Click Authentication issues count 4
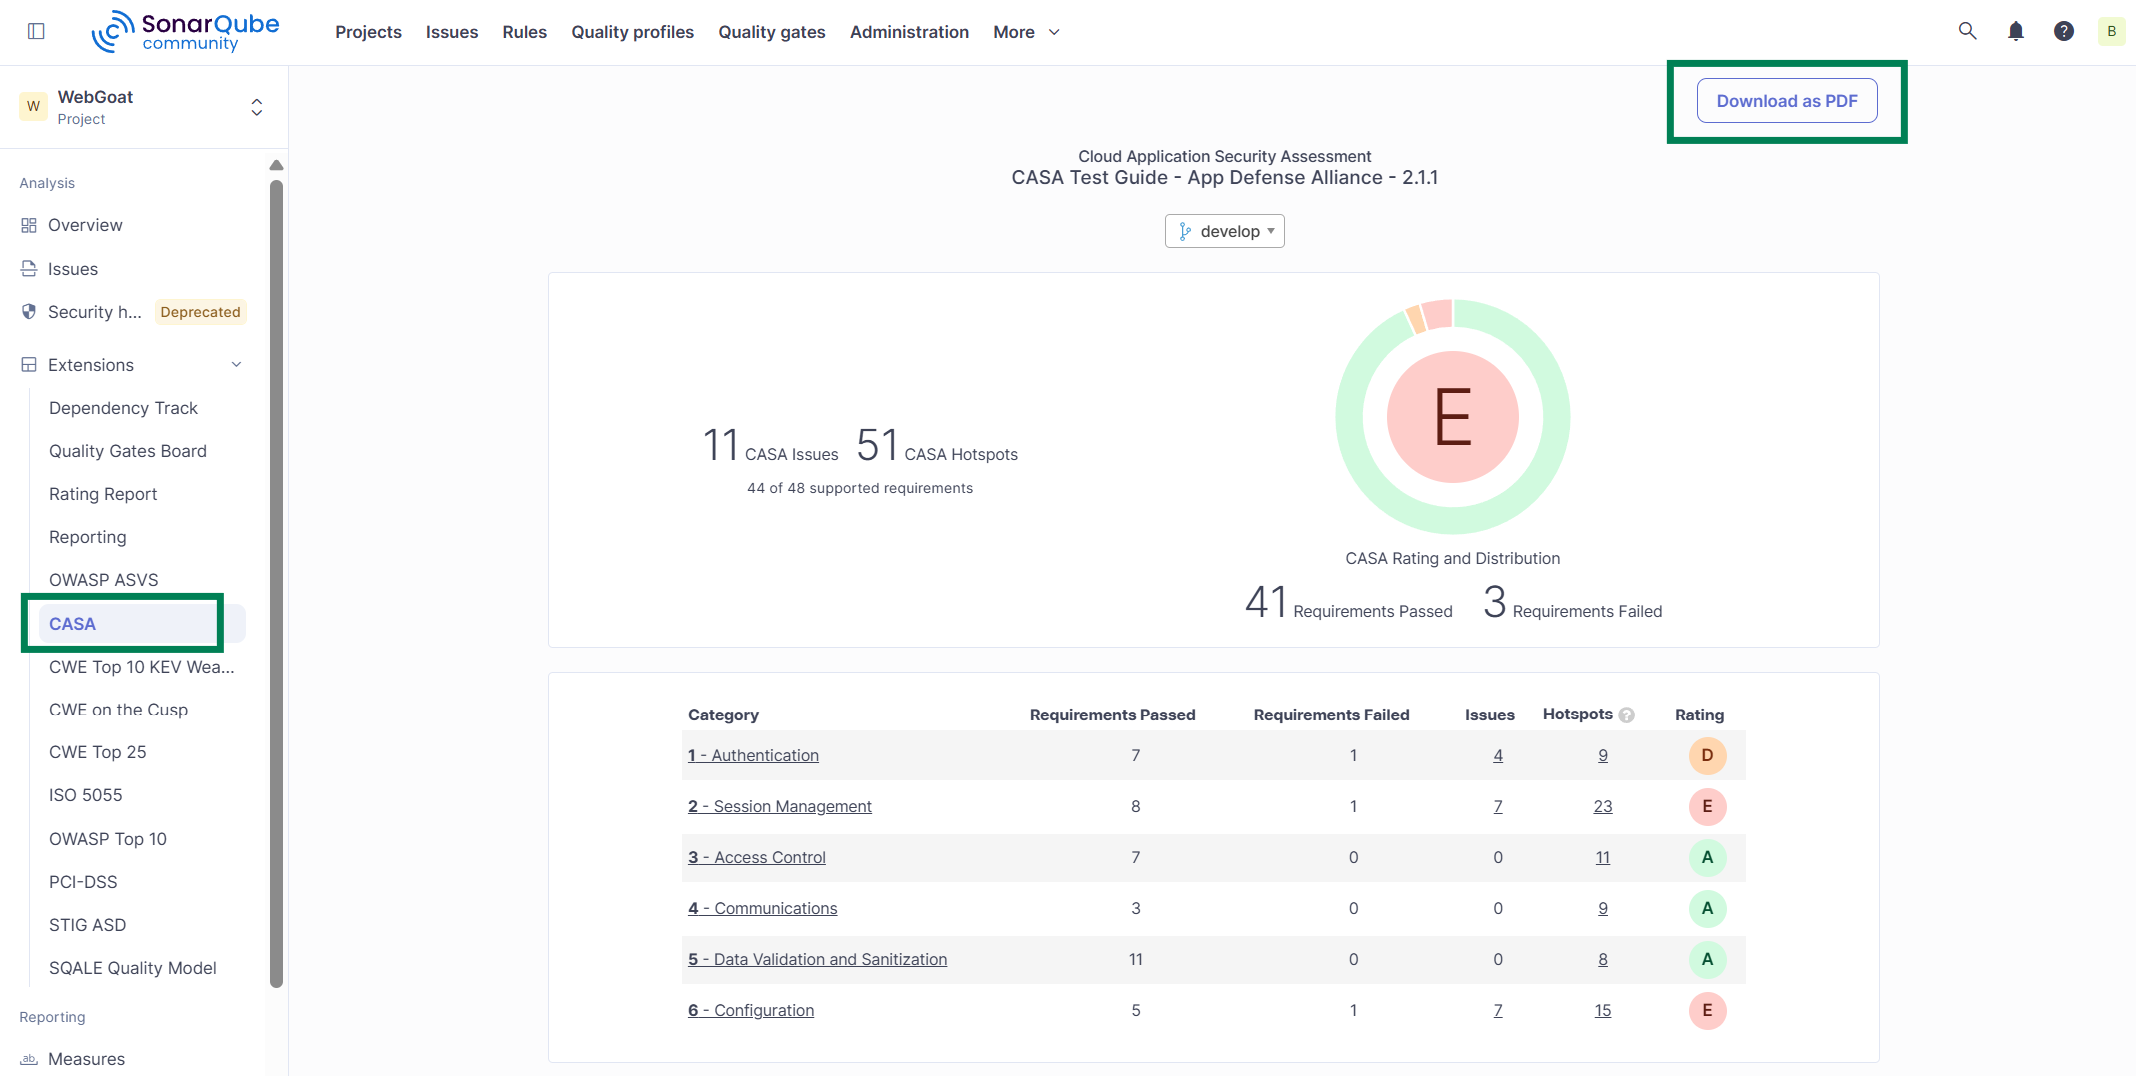The image size is (2136, 1076). click(x=1498, y=755)
